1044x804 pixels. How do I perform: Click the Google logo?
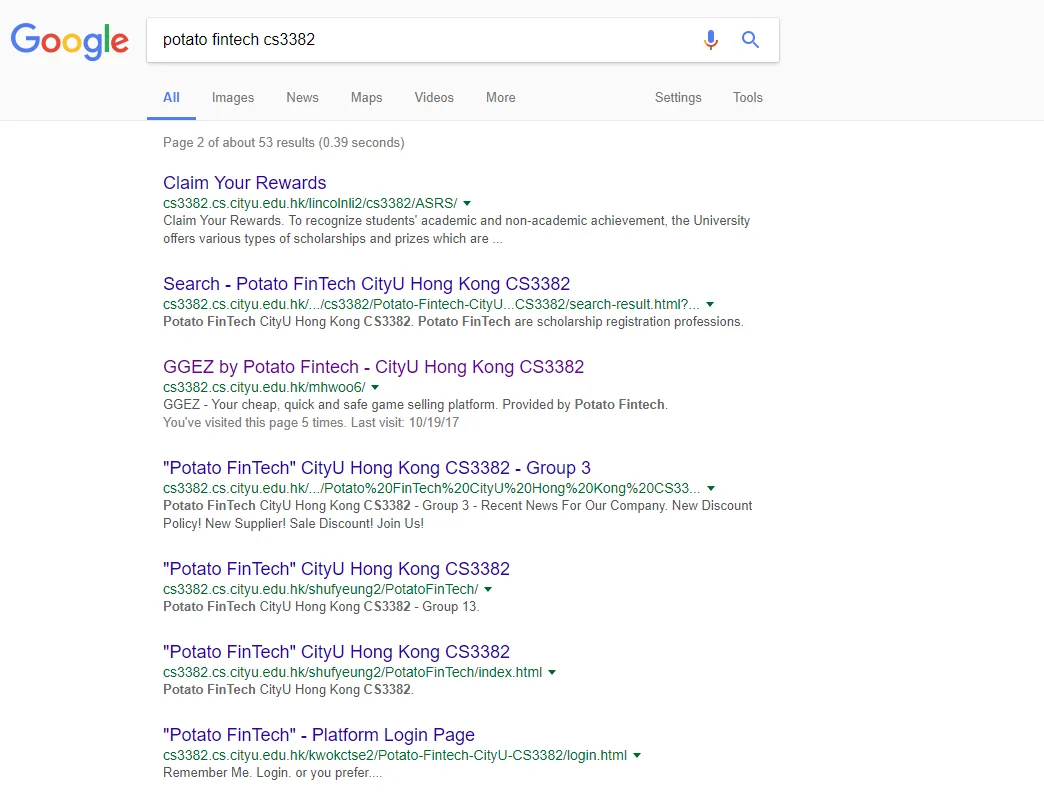[70, 41]
